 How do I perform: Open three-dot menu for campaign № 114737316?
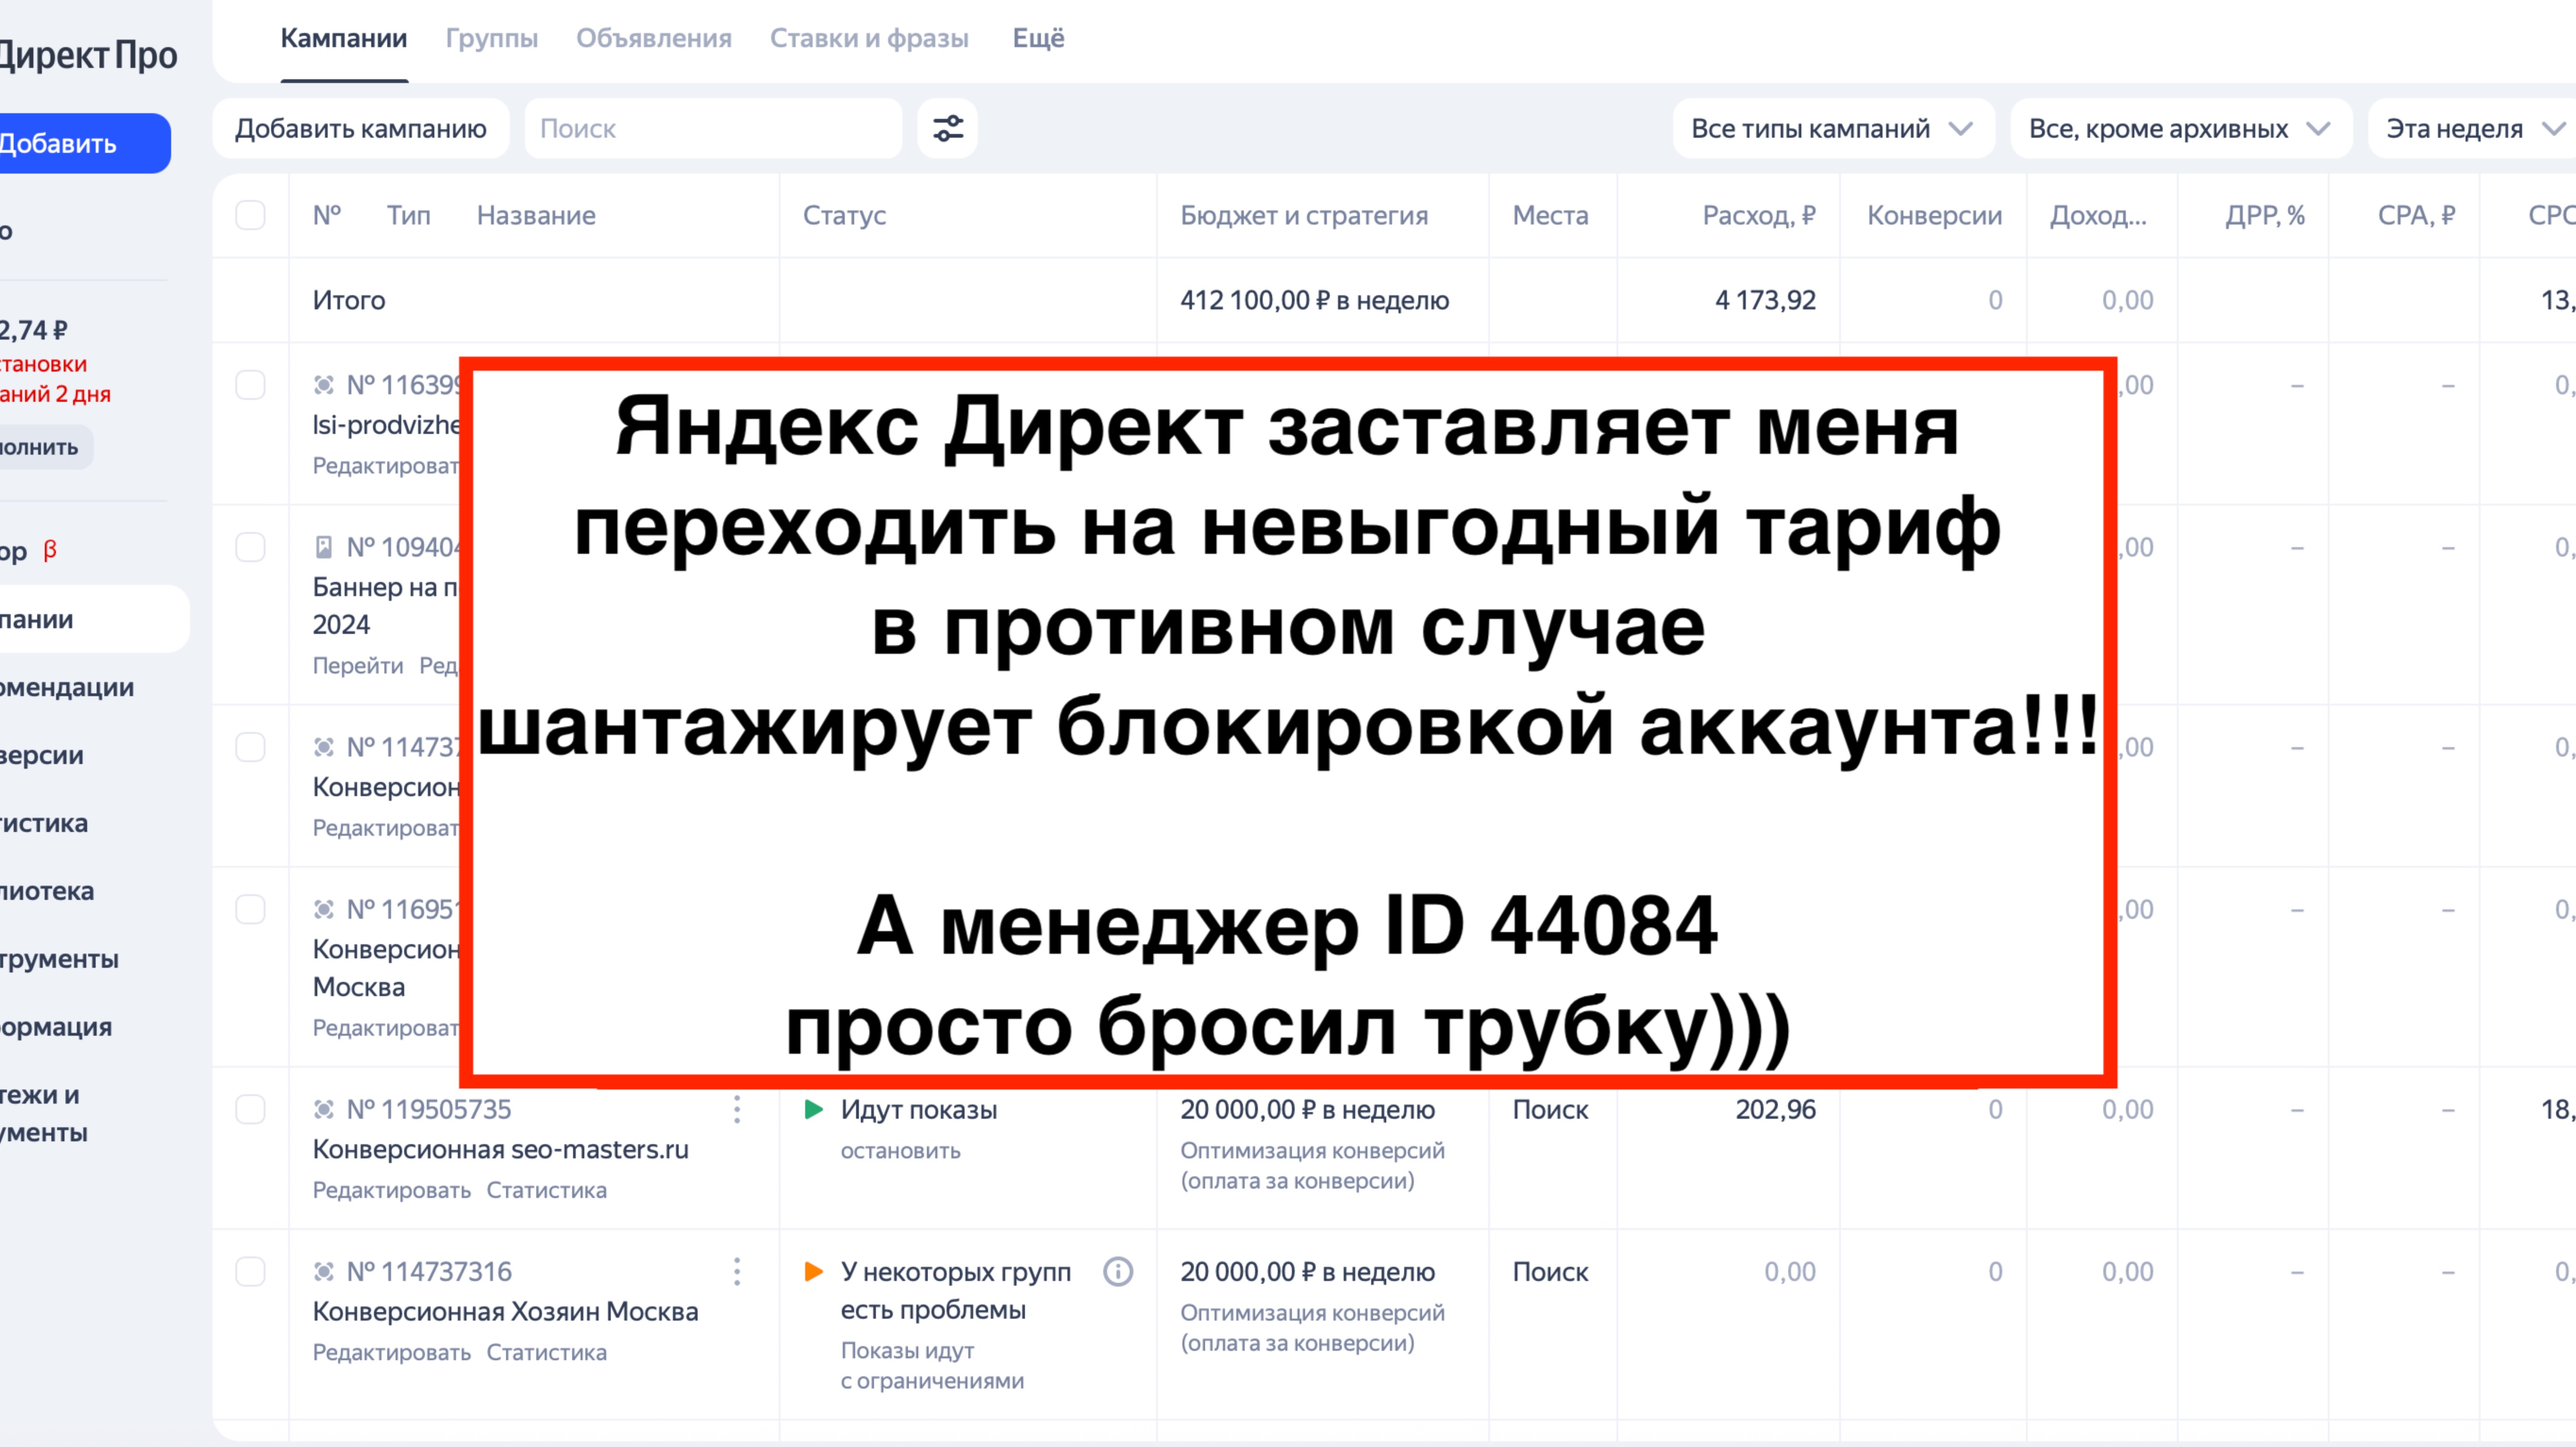point(737,1271)
